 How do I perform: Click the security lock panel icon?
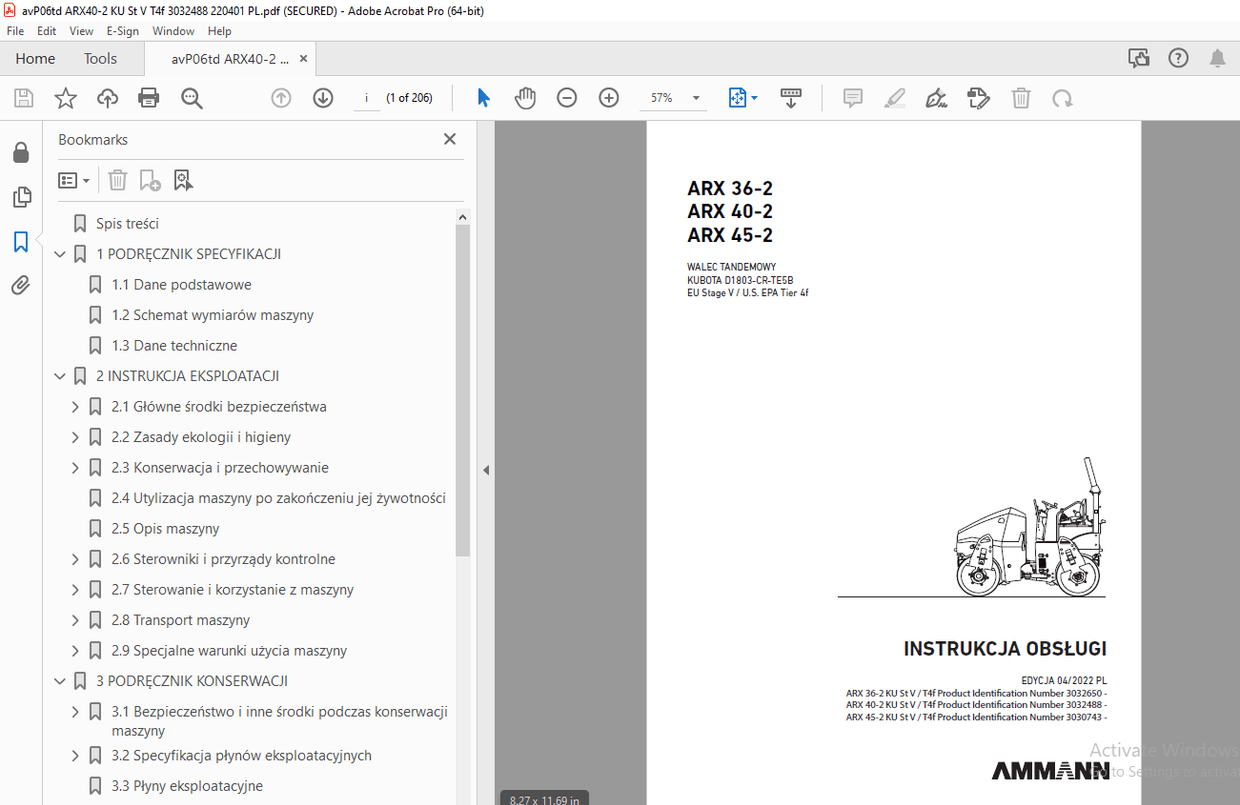tap(21, 152)
